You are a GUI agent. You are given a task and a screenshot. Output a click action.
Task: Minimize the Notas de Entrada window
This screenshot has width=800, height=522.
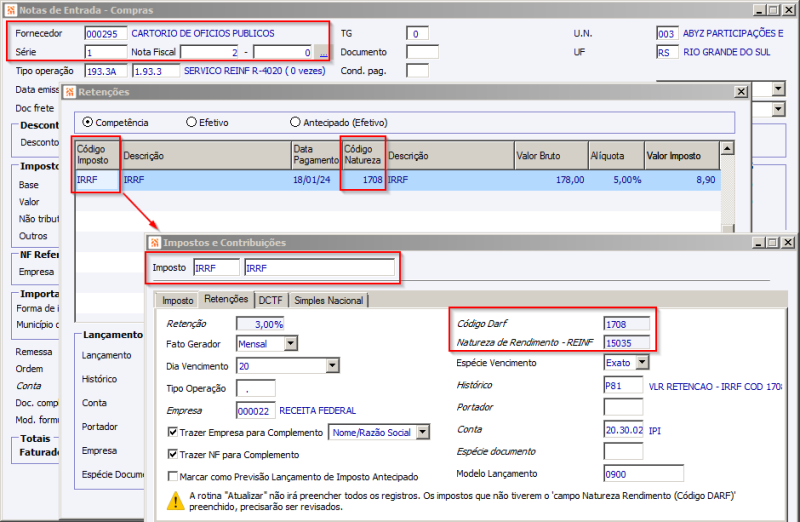click(x=759, y=10)
